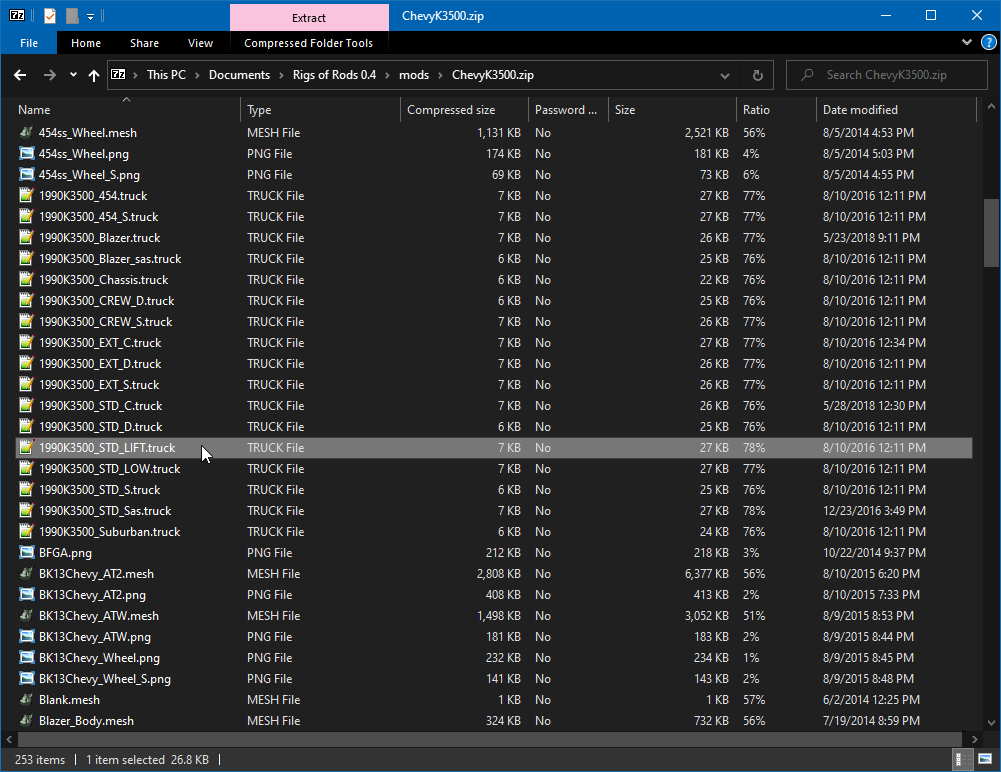Click Documents in the address breadcrumb

click(239, 75)
